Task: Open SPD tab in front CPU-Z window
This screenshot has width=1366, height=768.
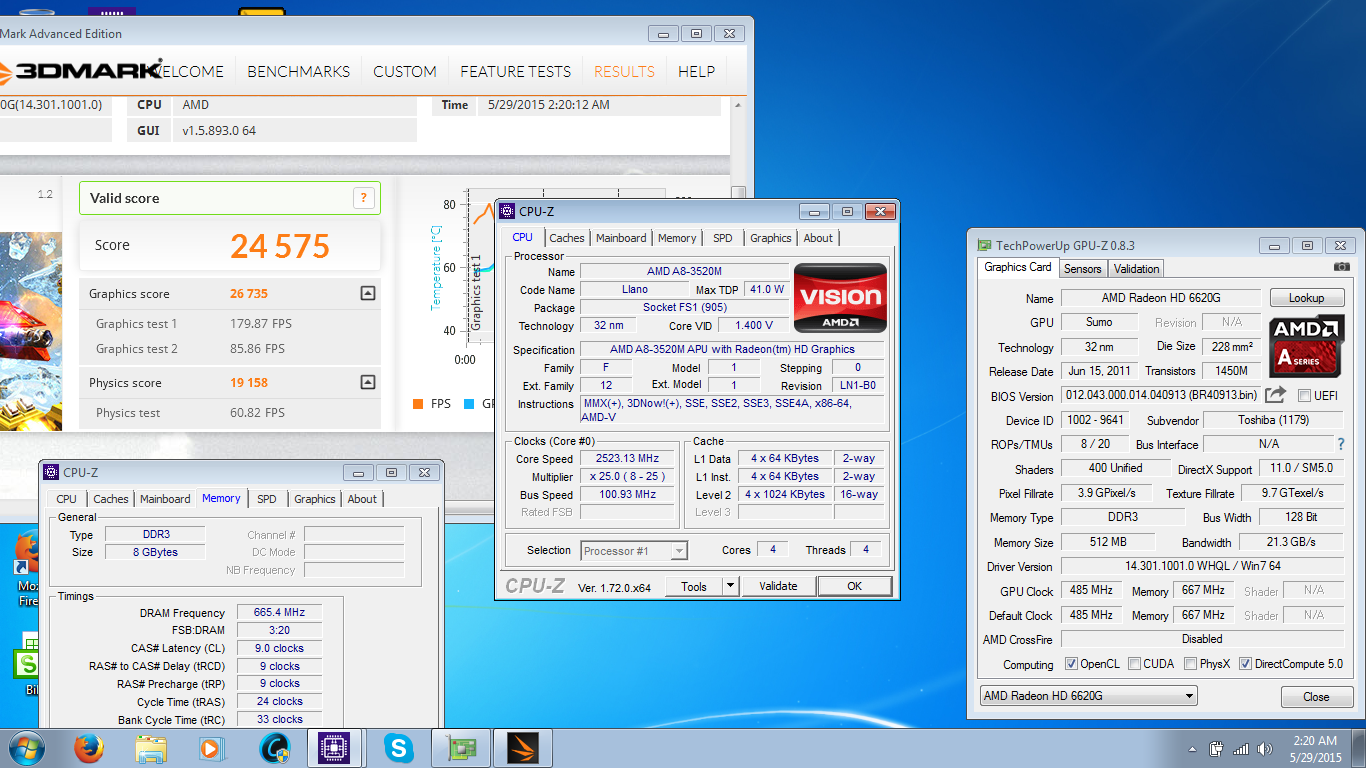Action: click(722, 238)
